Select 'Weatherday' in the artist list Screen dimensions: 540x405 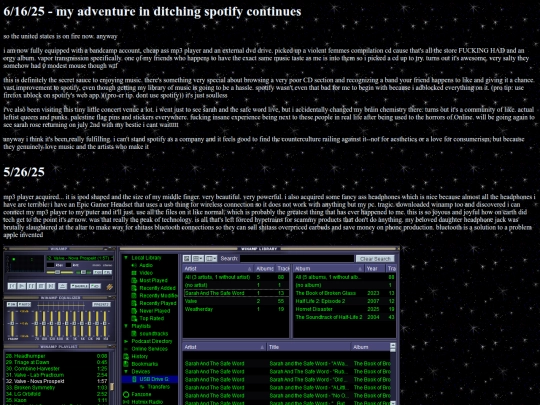236,309
